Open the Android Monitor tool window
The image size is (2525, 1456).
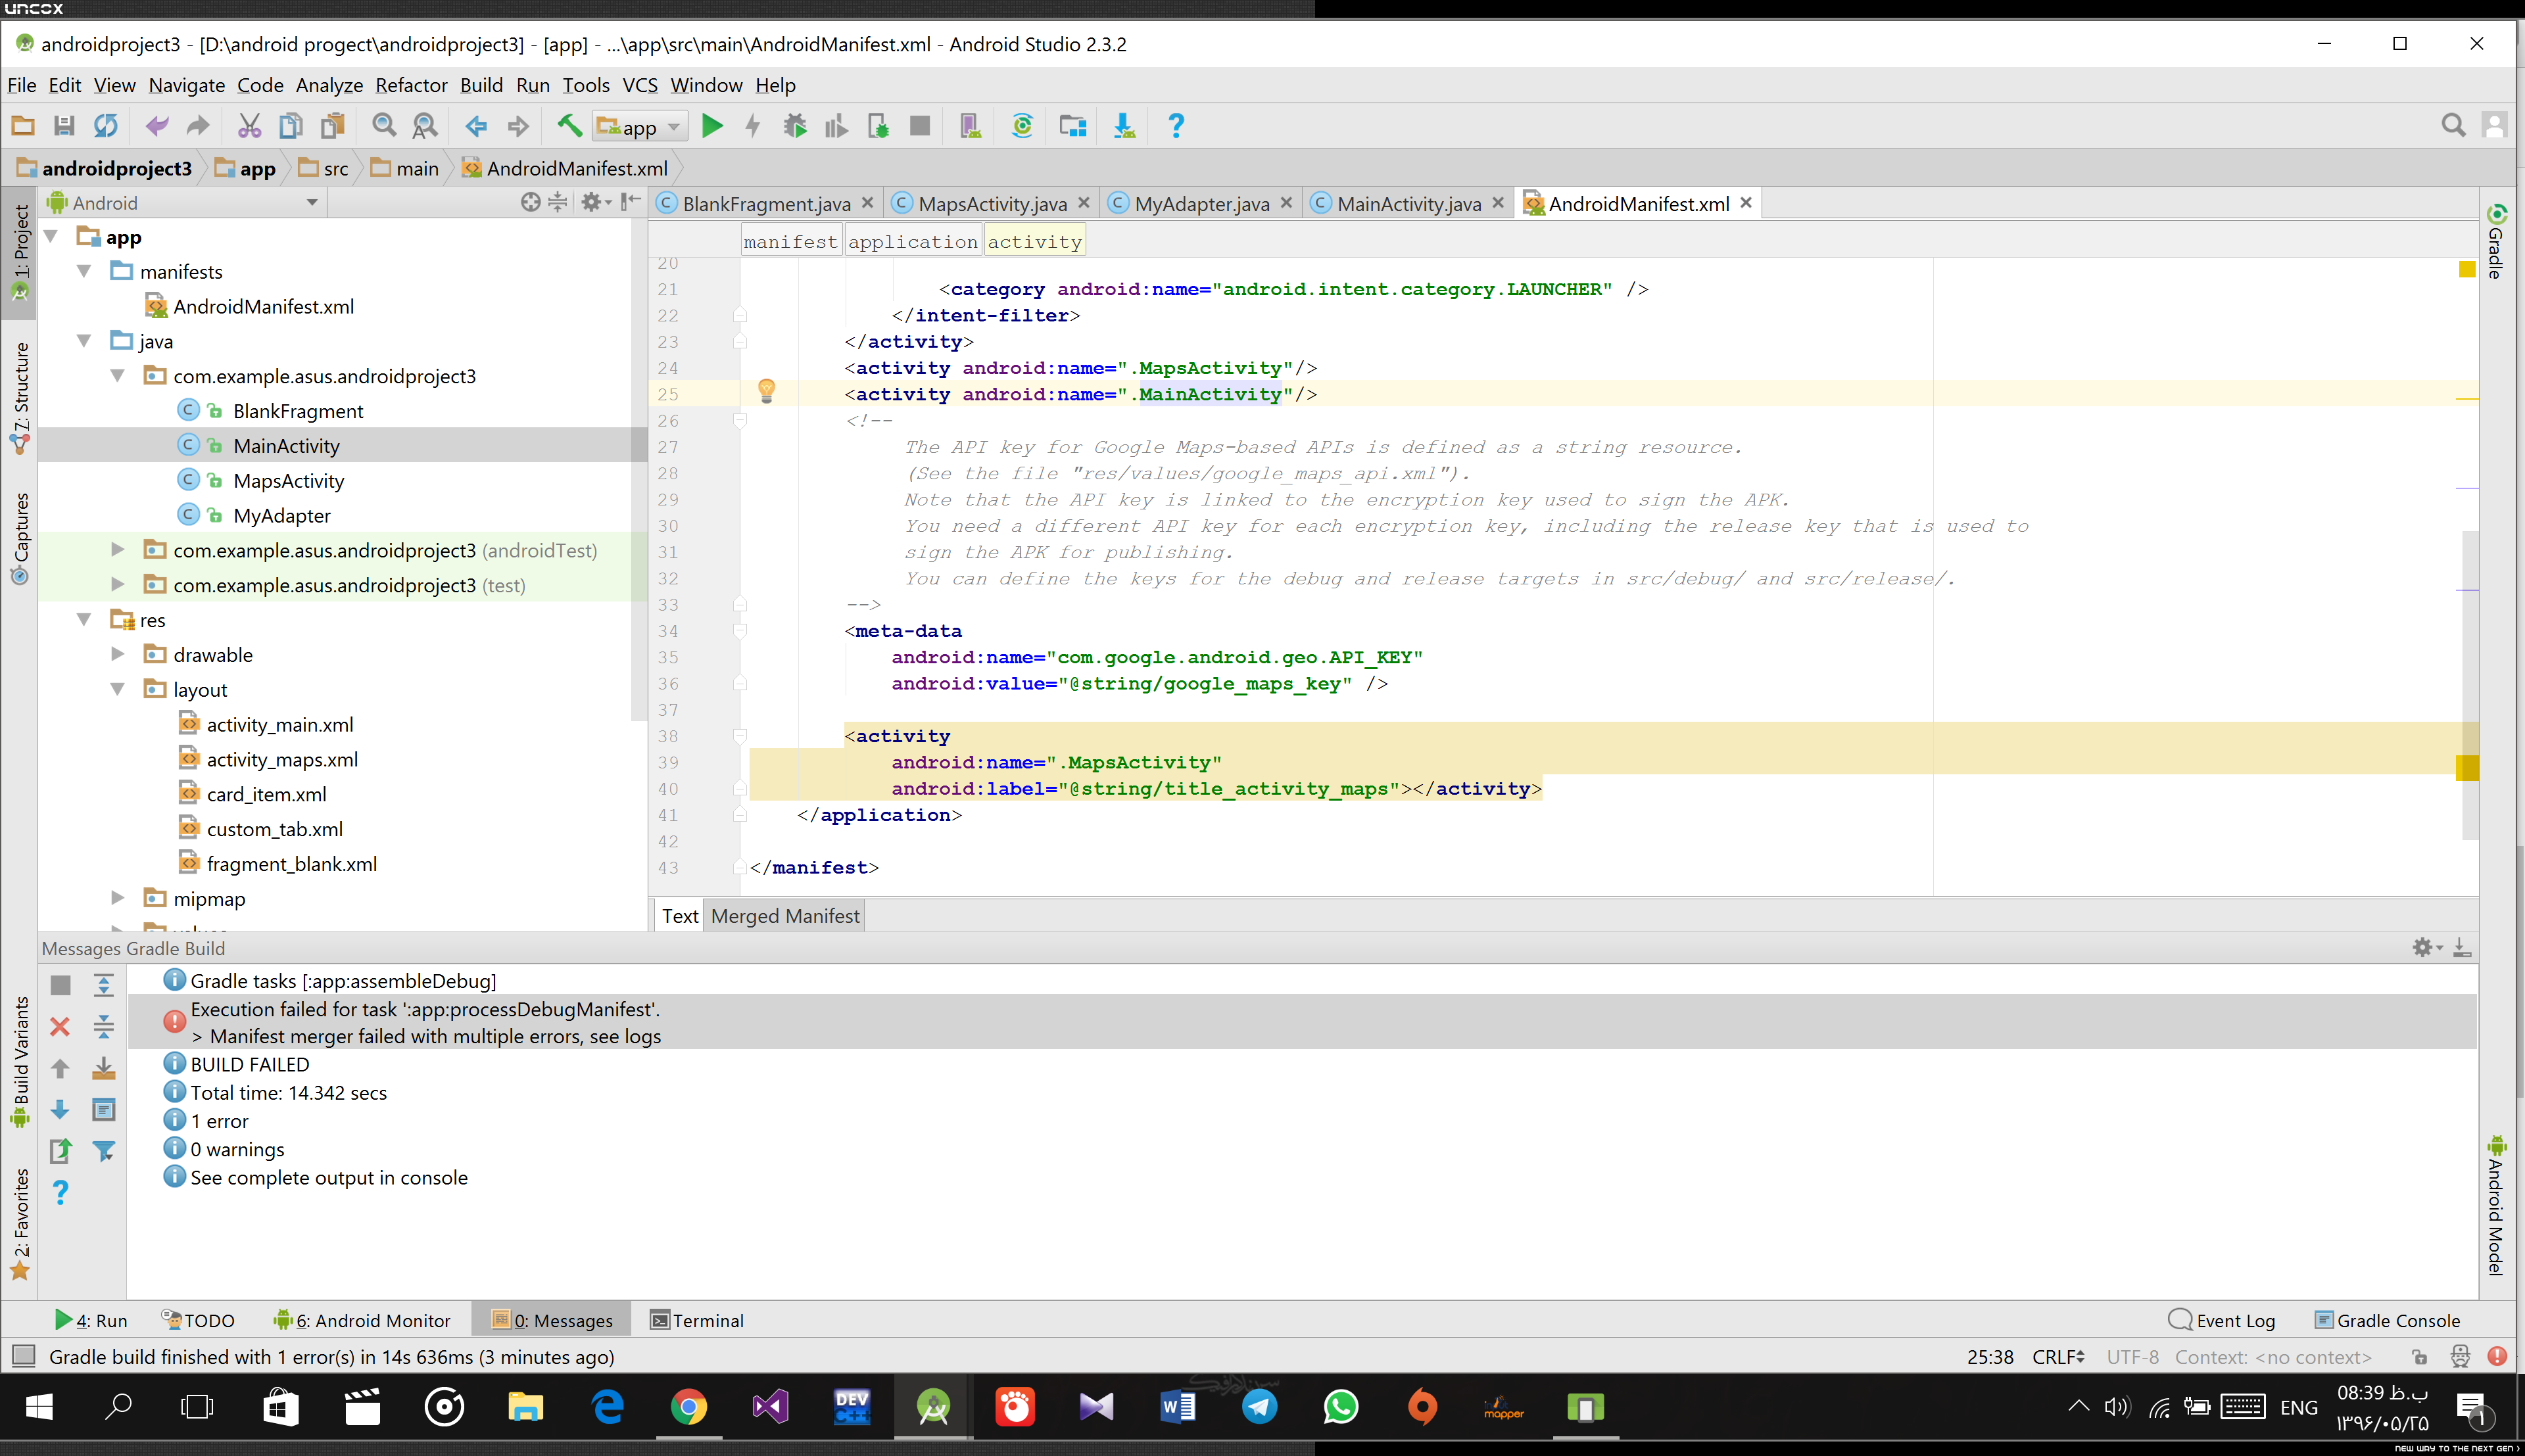(x=362, y=1321)
